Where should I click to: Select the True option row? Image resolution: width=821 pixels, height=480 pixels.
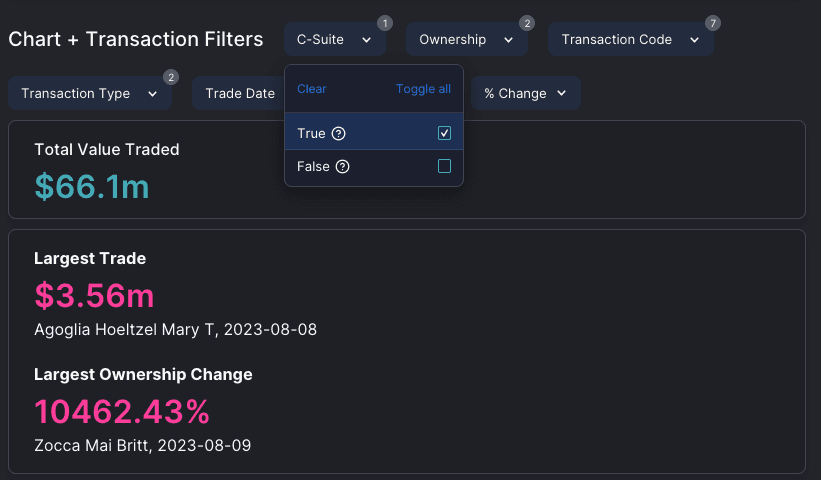pos(374,133)
